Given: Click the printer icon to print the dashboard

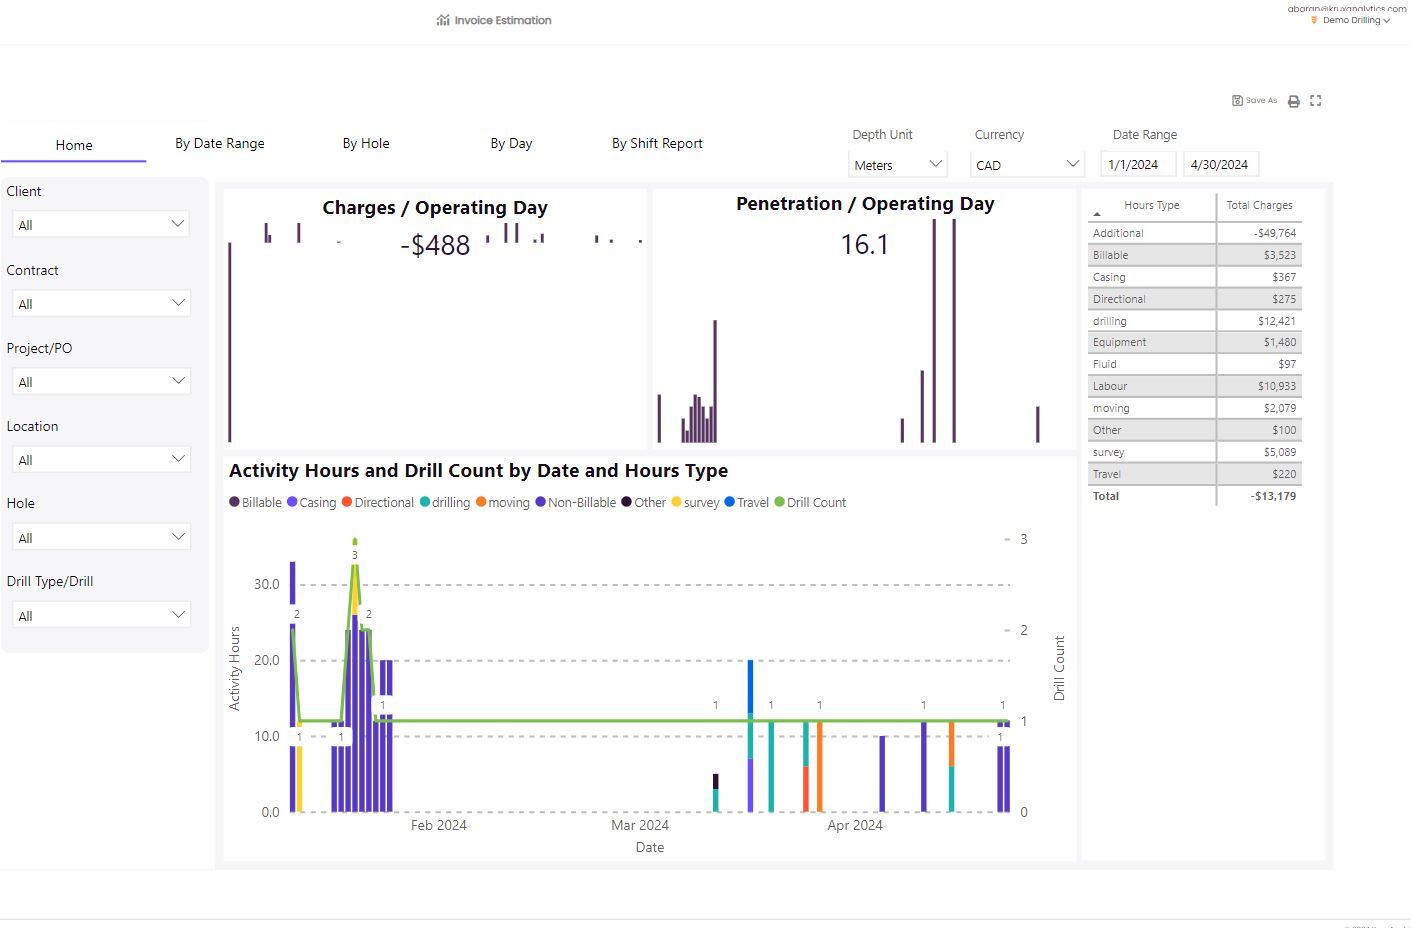Looking at the screenshot, I should click(x=1294, y=100).
